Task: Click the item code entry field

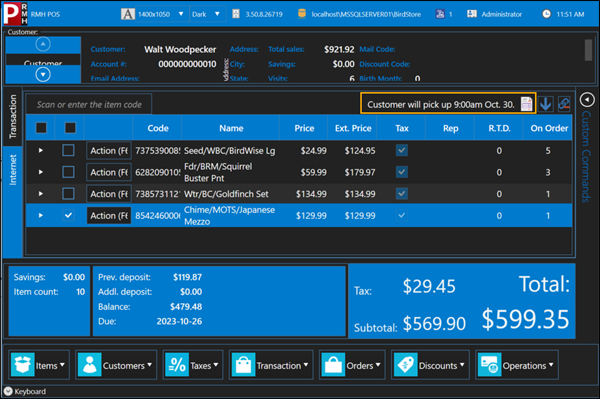Action: click(89, 104)
